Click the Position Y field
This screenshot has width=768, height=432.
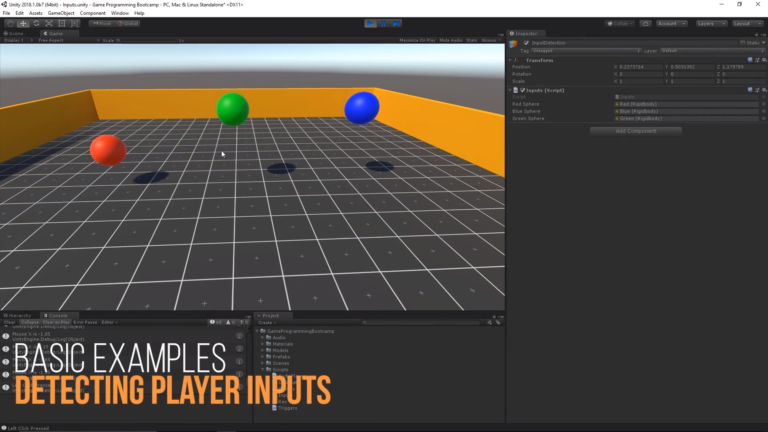(x=692, y=67)
